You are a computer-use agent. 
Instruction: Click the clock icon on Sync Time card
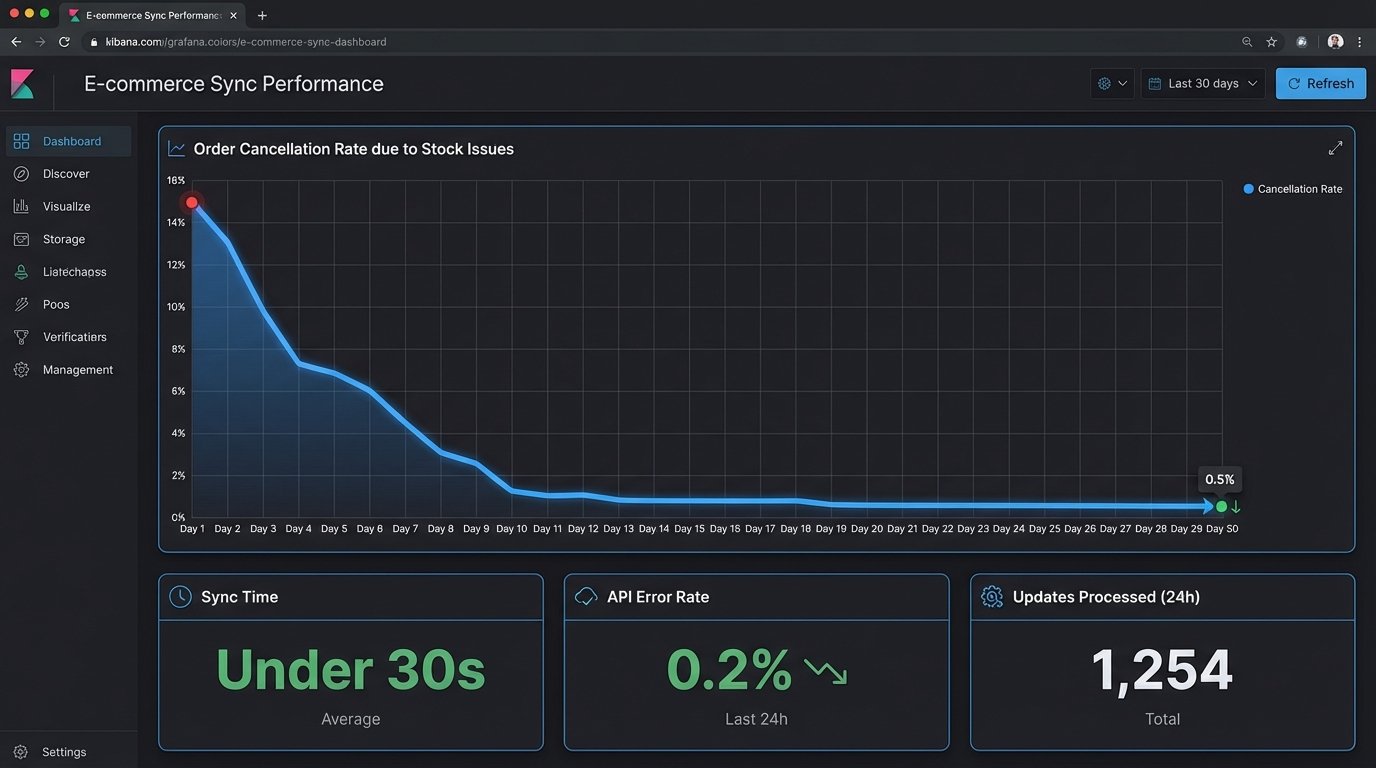tap(180, 596)
